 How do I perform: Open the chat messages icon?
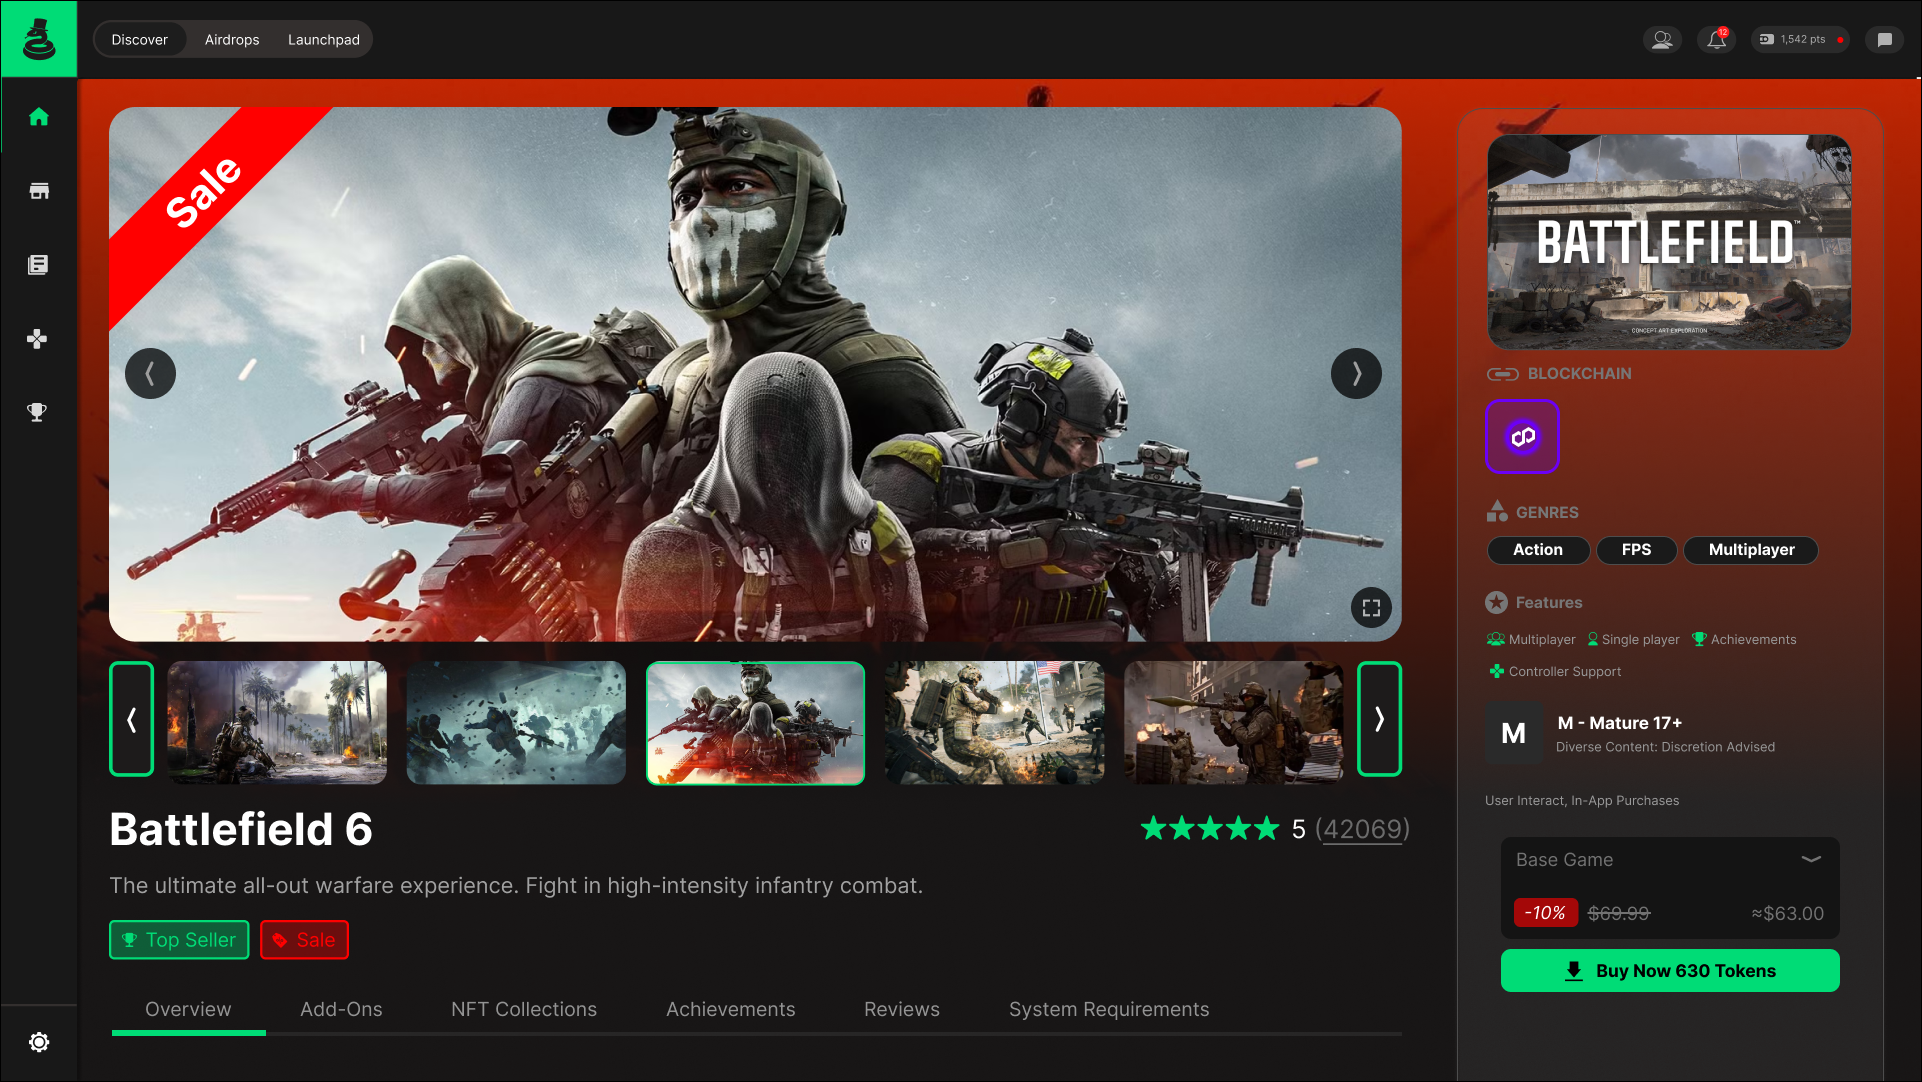[1884, 40]
